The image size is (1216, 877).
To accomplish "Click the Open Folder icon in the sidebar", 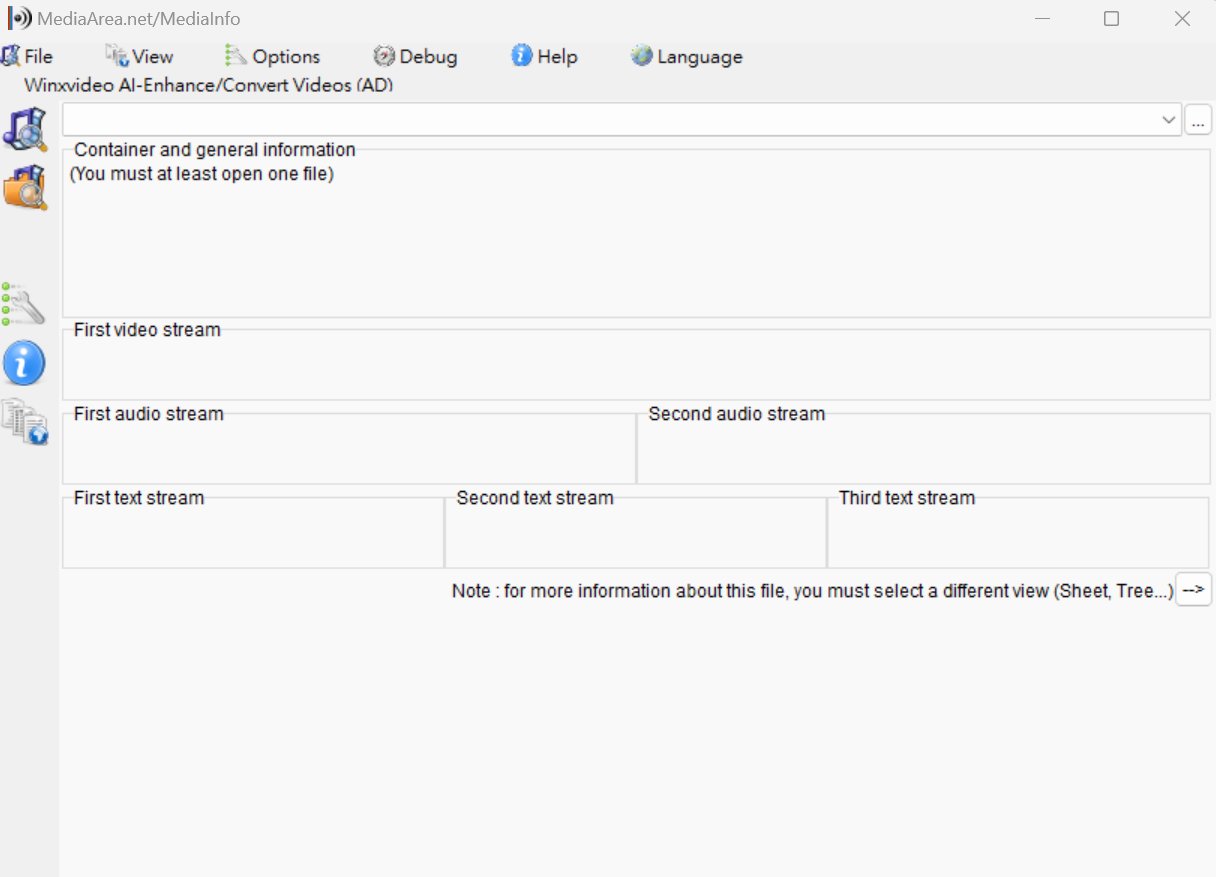I will point(25,187).
